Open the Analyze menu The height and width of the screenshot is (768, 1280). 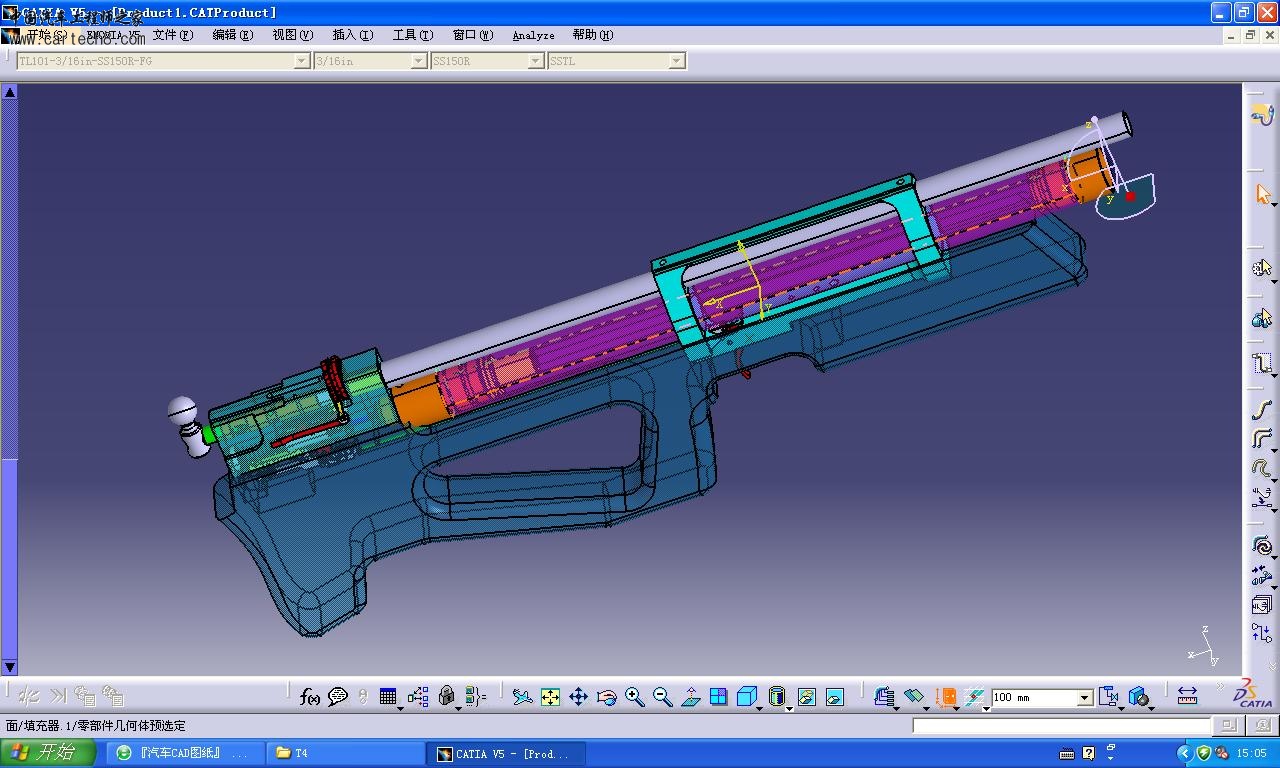tap(533, 35)
